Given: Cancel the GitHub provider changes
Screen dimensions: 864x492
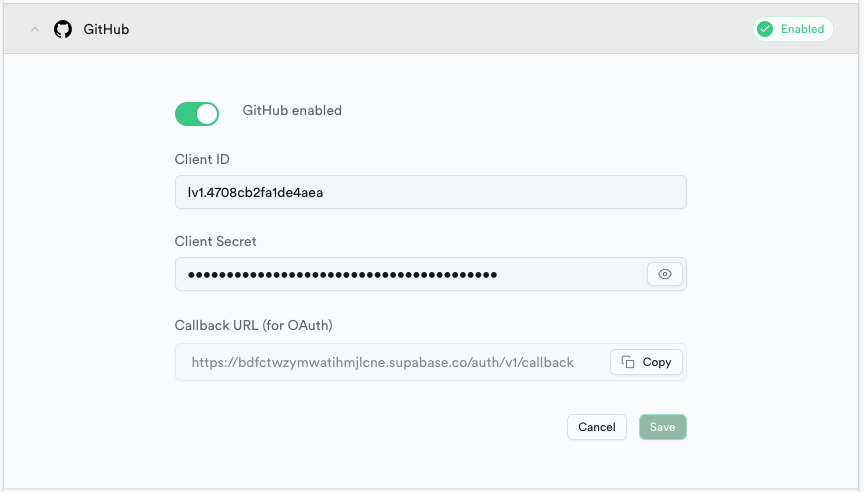Looking at the screenshot, I should pos(597,427).
